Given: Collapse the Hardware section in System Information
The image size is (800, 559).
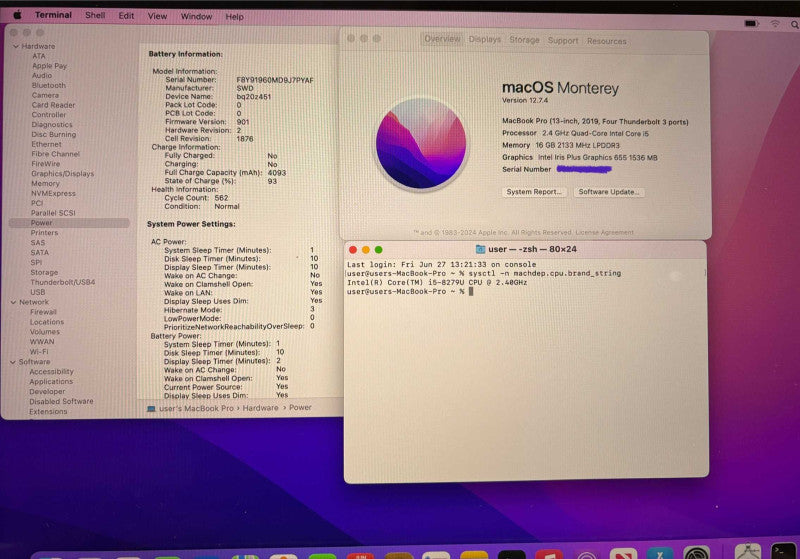Looking at the screenshot, I should (x=16, y=46).
